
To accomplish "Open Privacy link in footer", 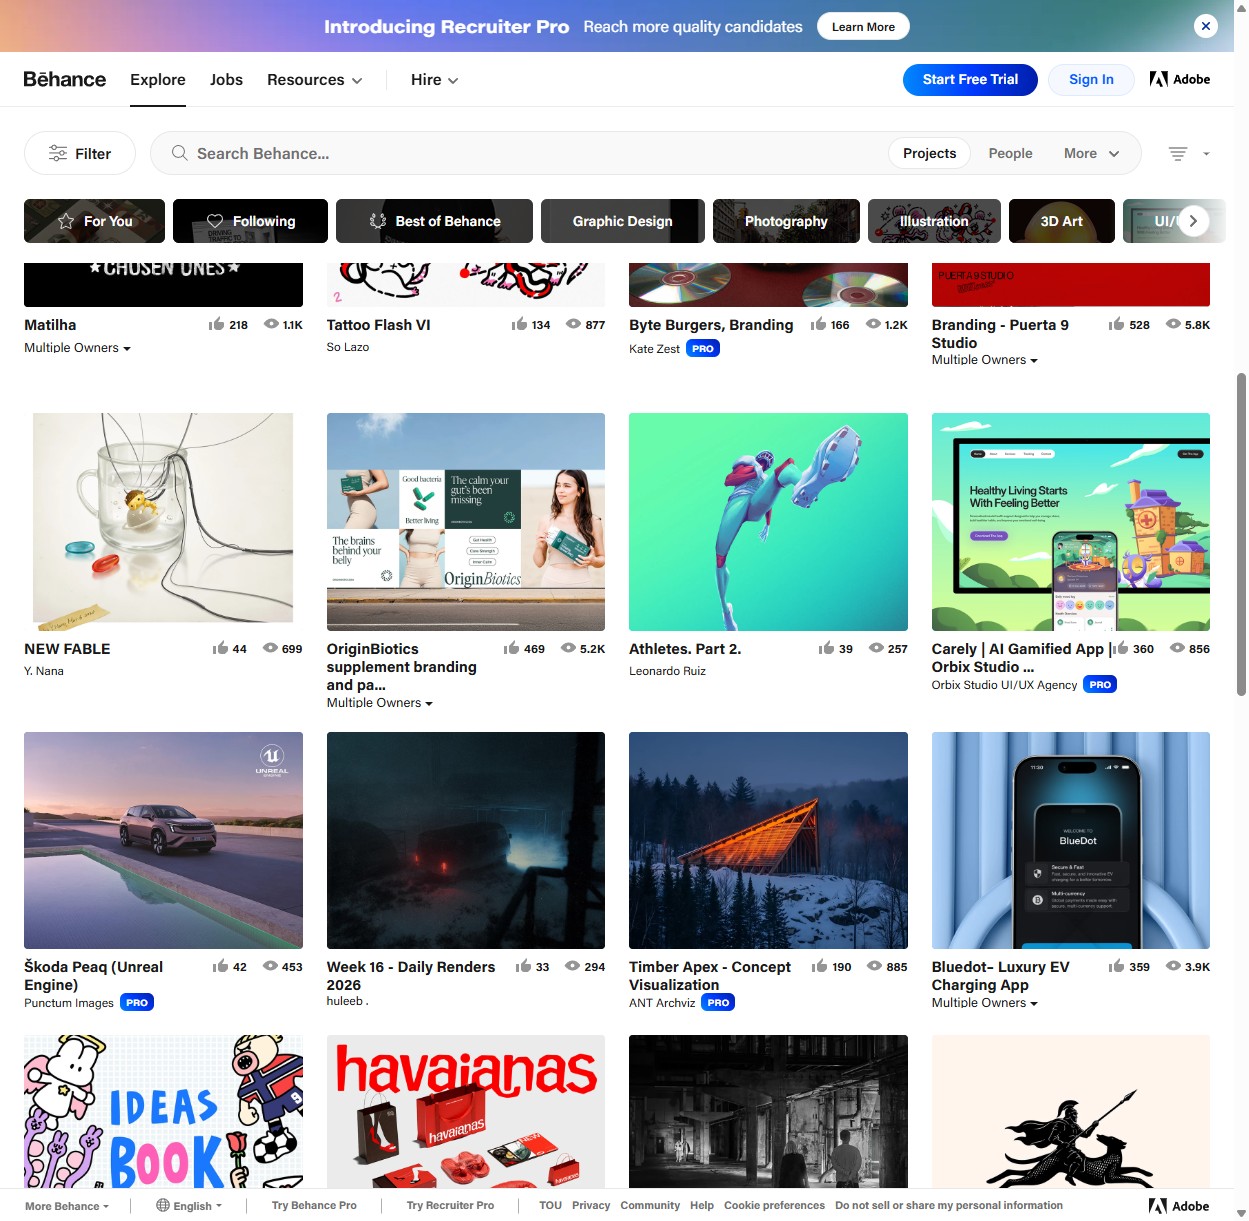I will (591, 1205).
